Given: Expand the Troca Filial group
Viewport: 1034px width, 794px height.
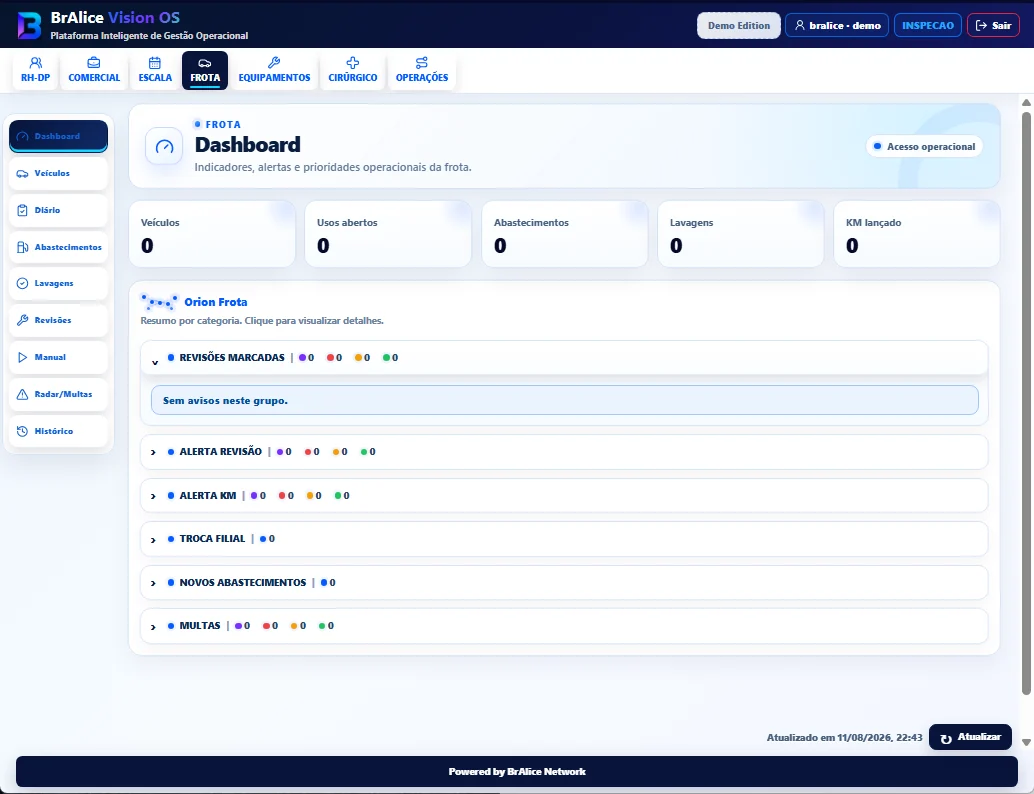Looking at the screenshot, I should coord(564,539).
